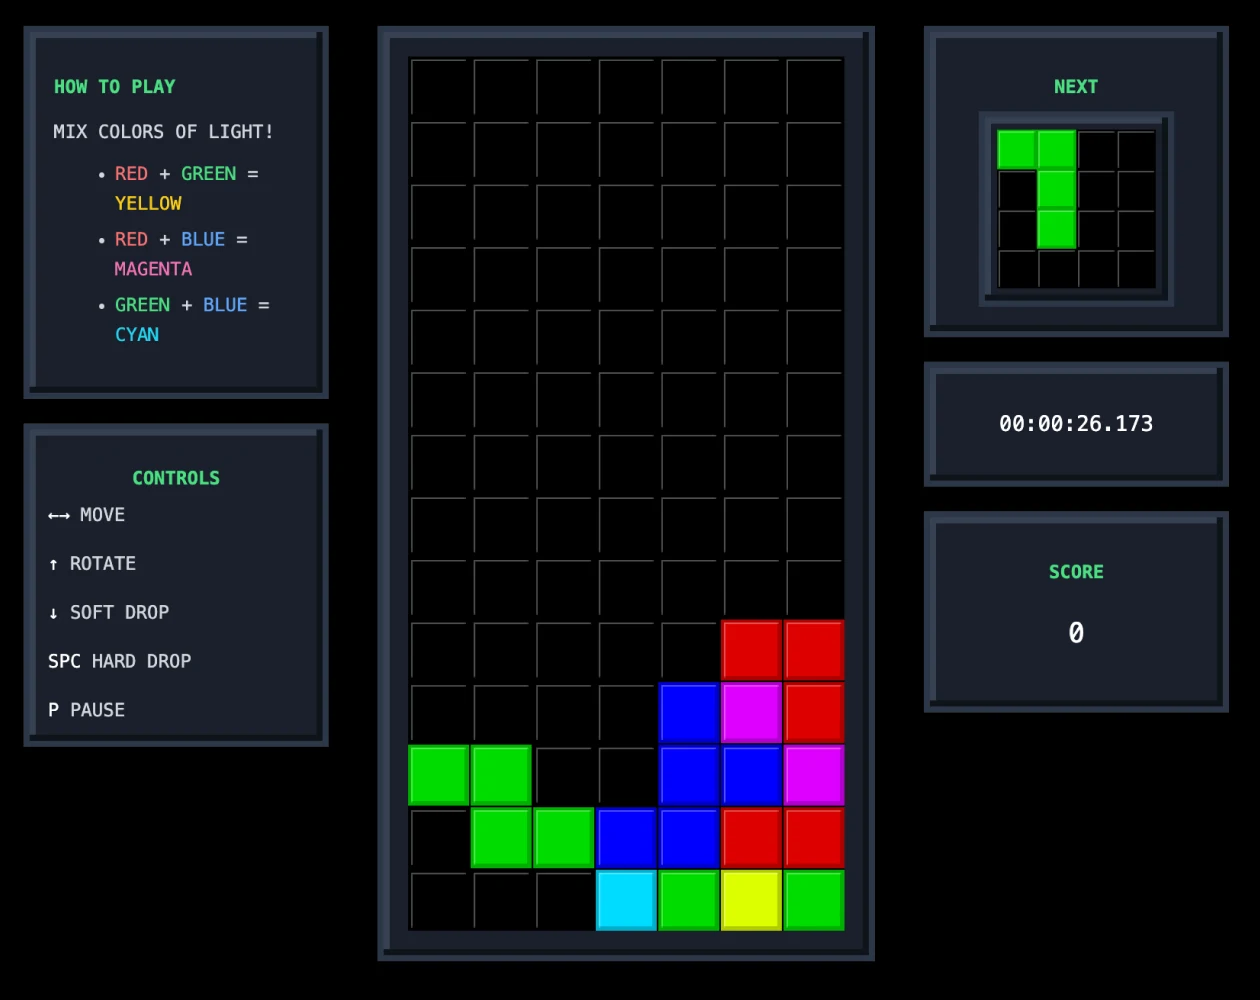Image resolution: width=1260 pixels, height=1000 pixels.
Task: Select the next green piece preview
Action: (1037, 189)
